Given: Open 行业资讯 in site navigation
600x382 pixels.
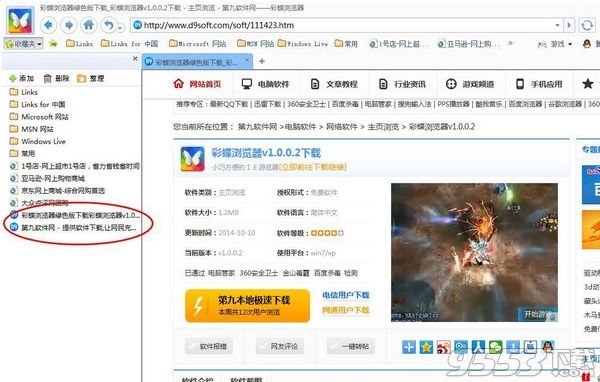Looking at the screenshot, I should (x=402, y=84).
